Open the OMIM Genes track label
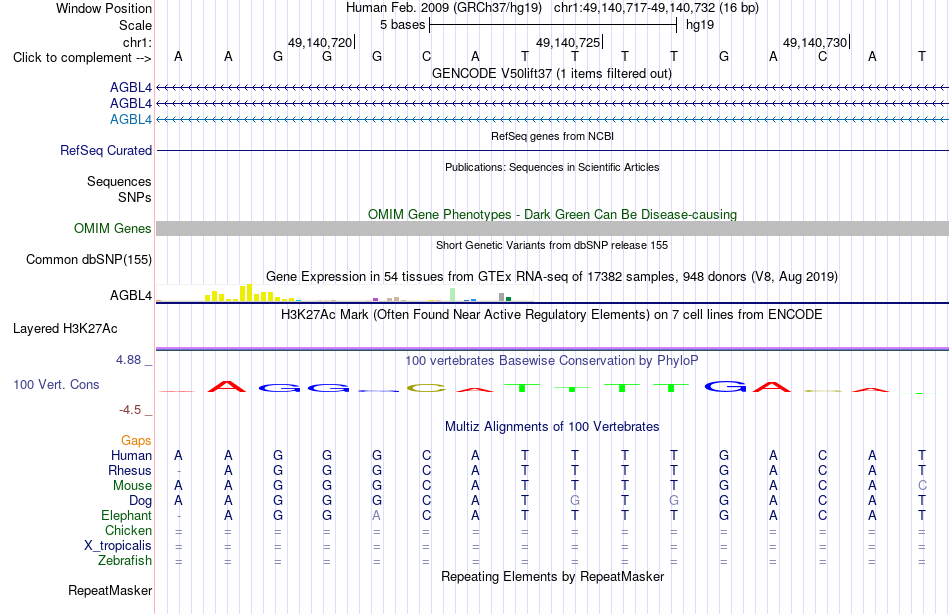Viewport: 950px width, 614px height. (113, 229)
